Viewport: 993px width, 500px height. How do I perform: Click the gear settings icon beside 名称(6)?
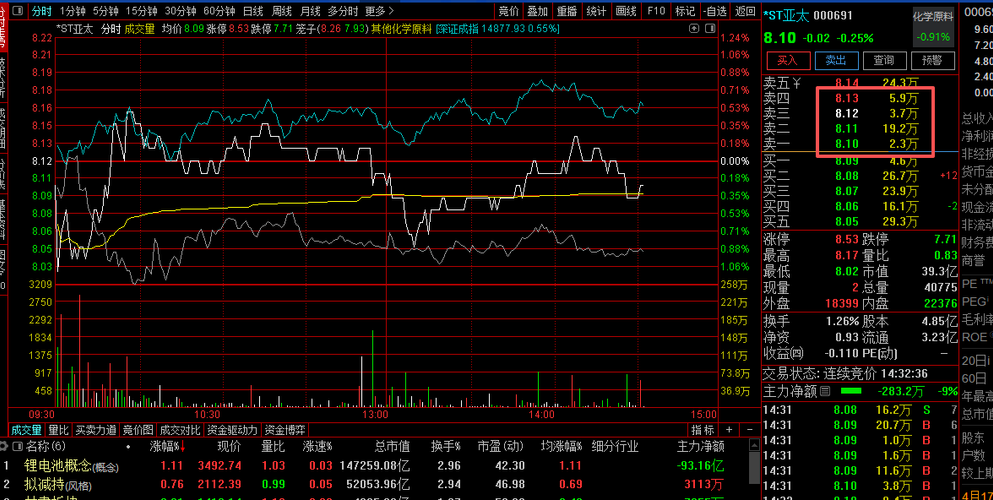point(4,446)
